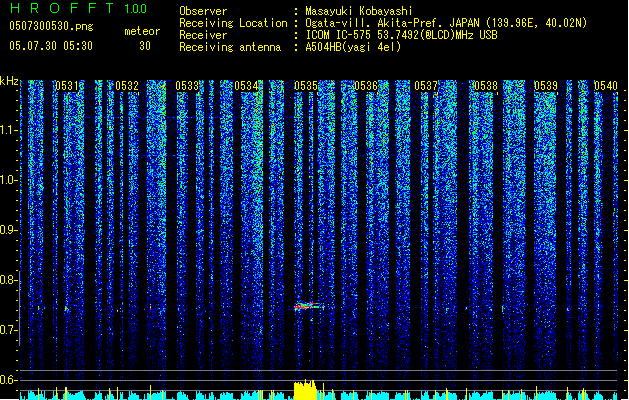
Task: Click the 0540 time marker
Action: pos(606,86)
